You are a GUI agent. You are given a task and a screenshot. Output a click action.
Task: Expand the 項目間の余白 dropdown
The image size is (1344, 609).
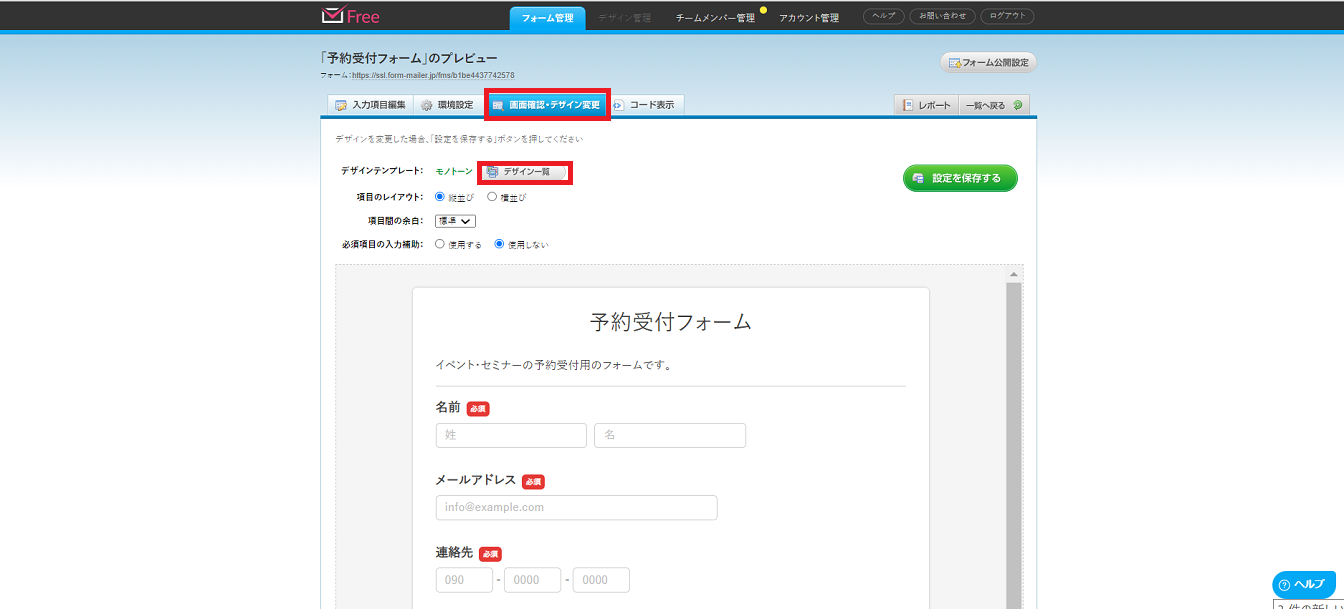pyautogui.click(x=455, y=221)
